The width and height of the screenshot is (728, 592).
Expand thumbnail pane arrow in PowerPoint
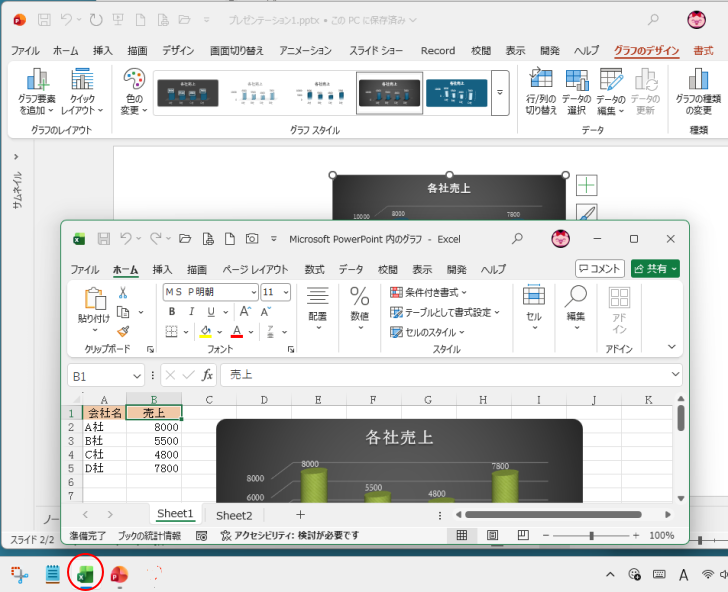coord(16,157)
